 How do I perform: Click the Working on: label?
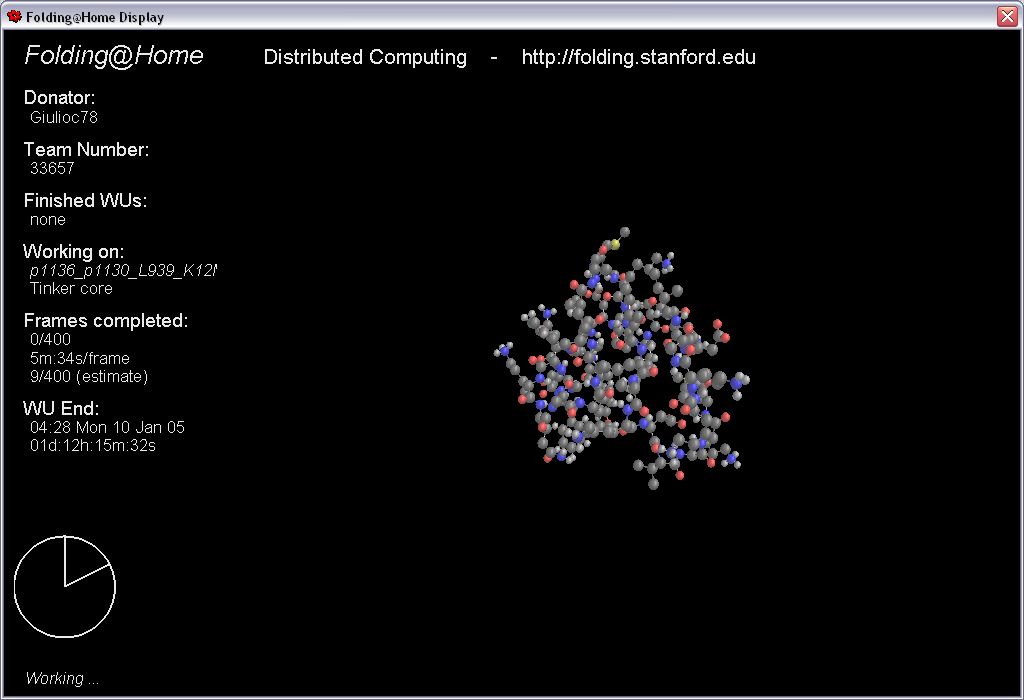73,251
